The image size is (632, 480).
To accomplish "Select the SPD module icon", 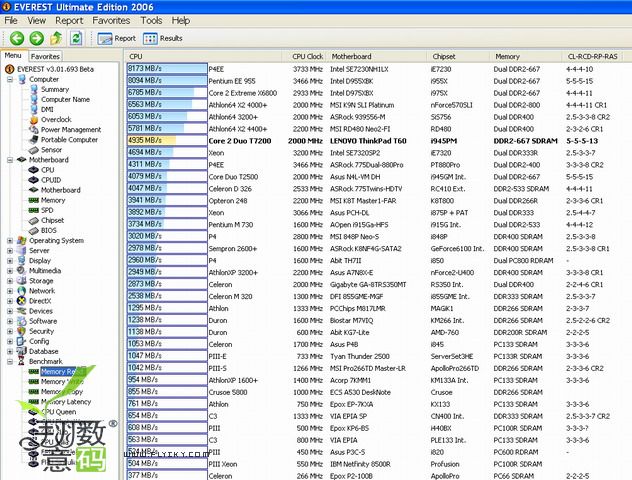I will pos(34,210).
